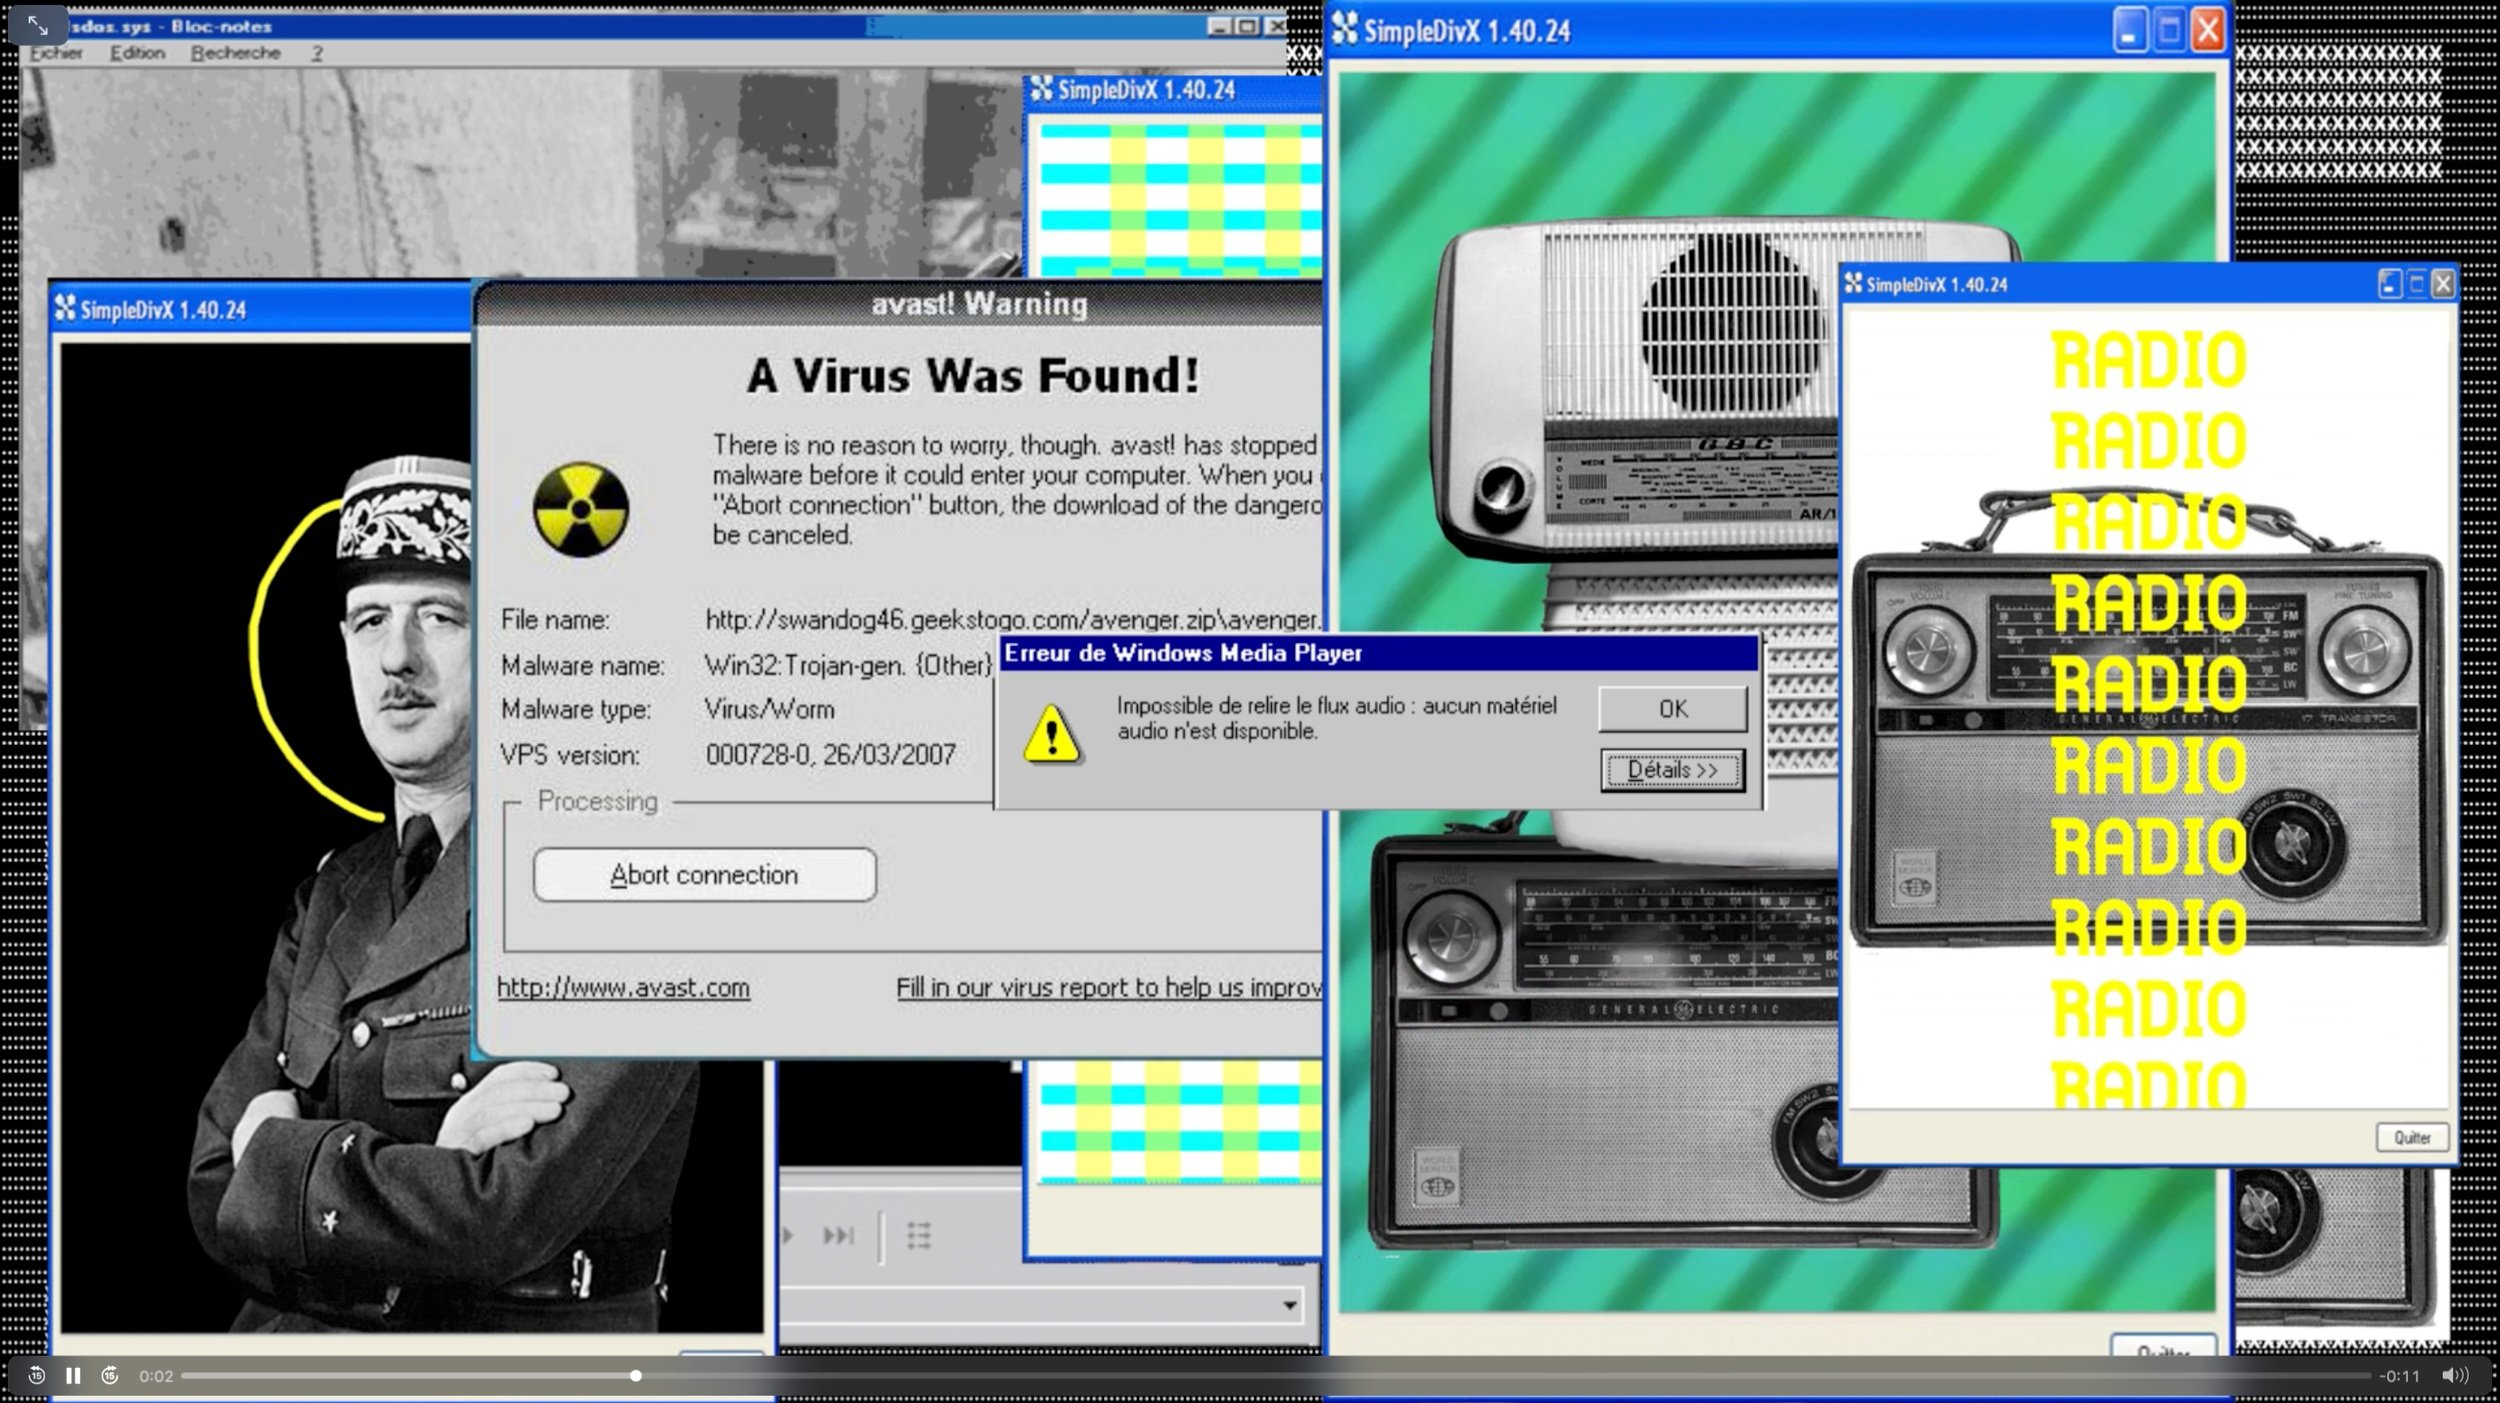Close the large SimpleDivX radios window
Viewport: 2500px width, 1403px height.
2208,31
